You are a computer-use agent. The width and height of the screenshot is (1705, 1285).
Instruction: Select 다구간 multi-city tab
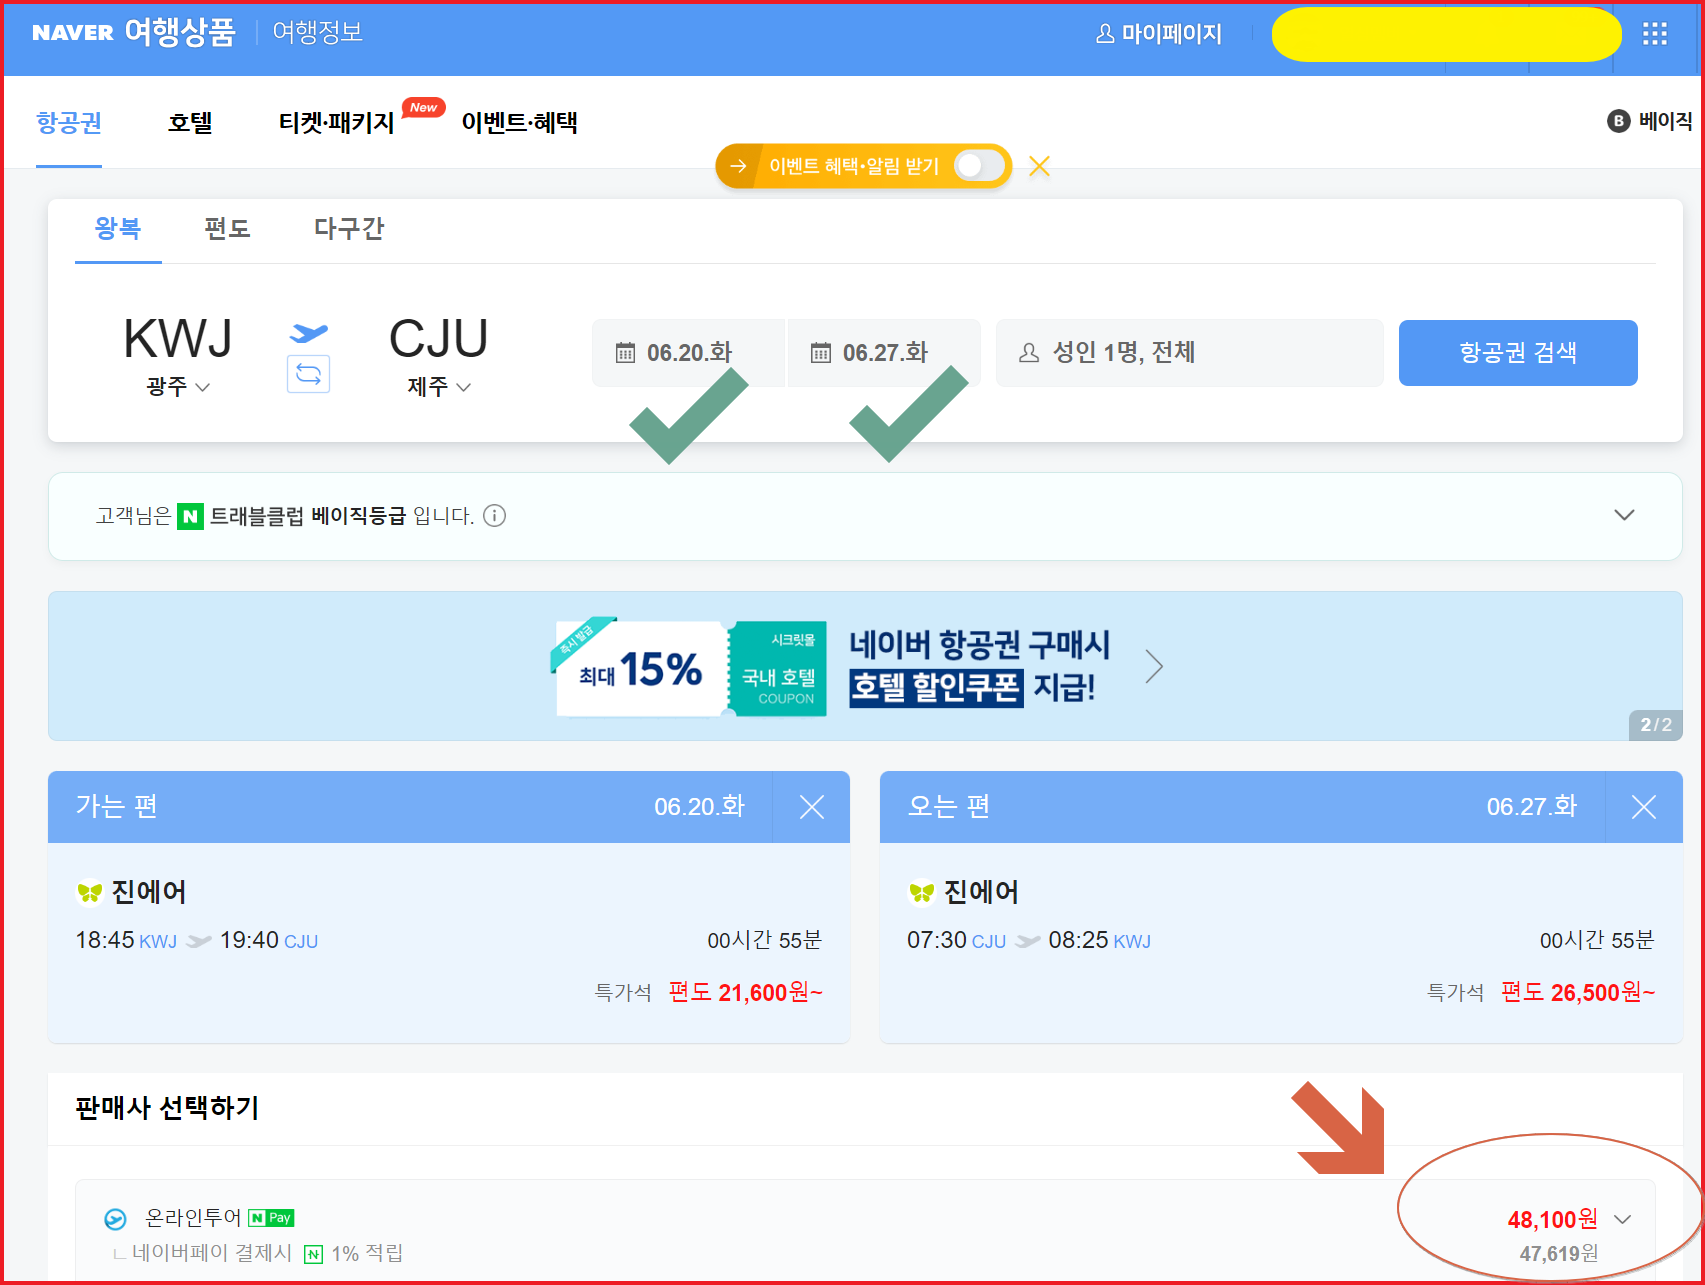tap(349, 229)
